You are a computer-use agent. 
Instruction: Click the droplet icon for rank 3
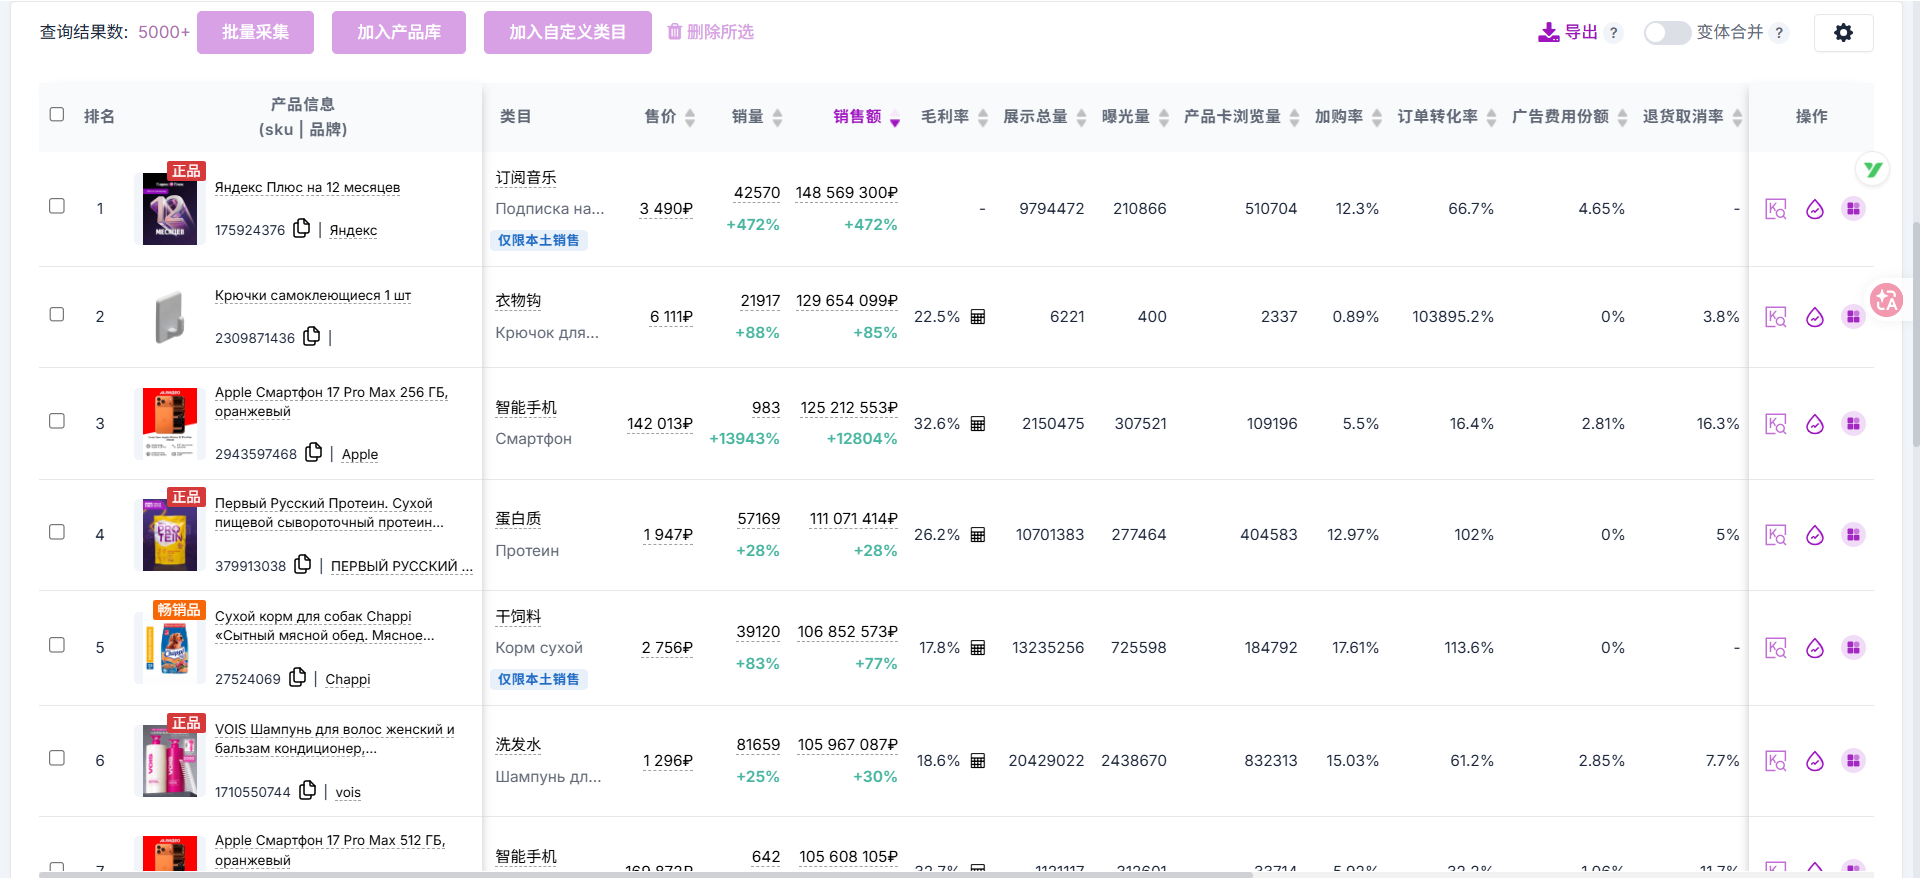1814,424
